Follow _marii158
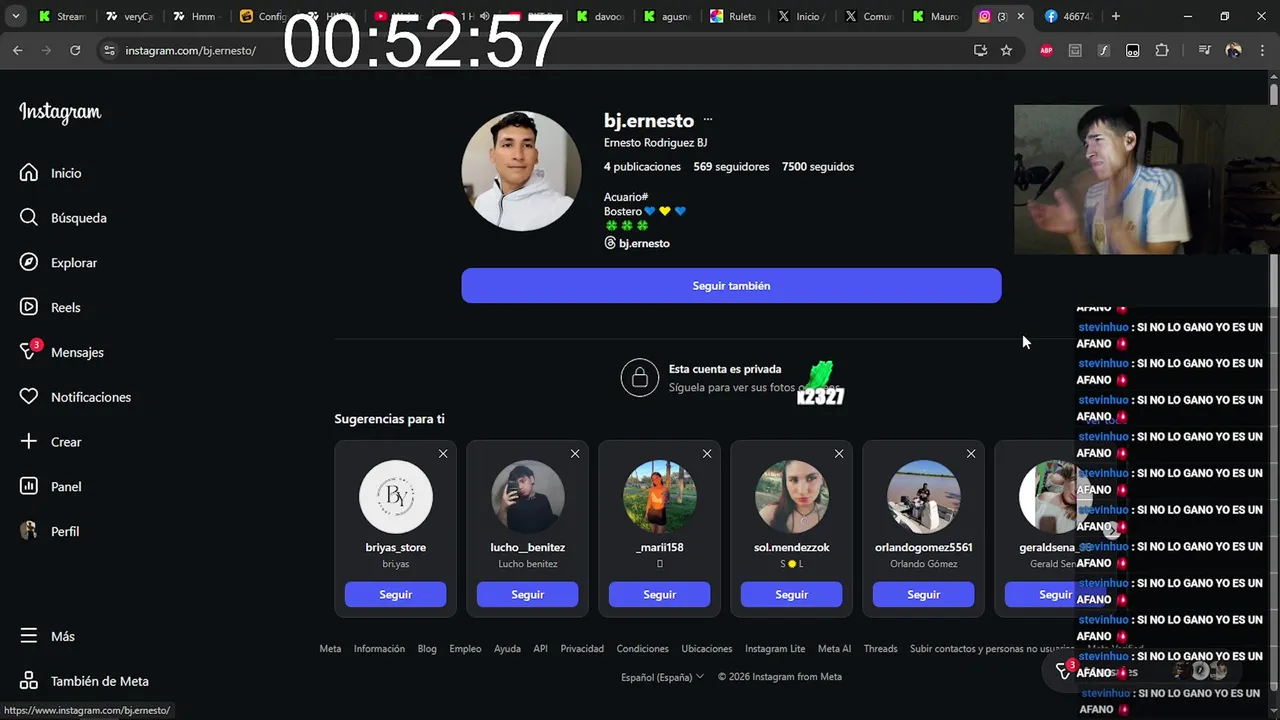The width and height of the screenshot is (1280, 720). tap(660, 594)
